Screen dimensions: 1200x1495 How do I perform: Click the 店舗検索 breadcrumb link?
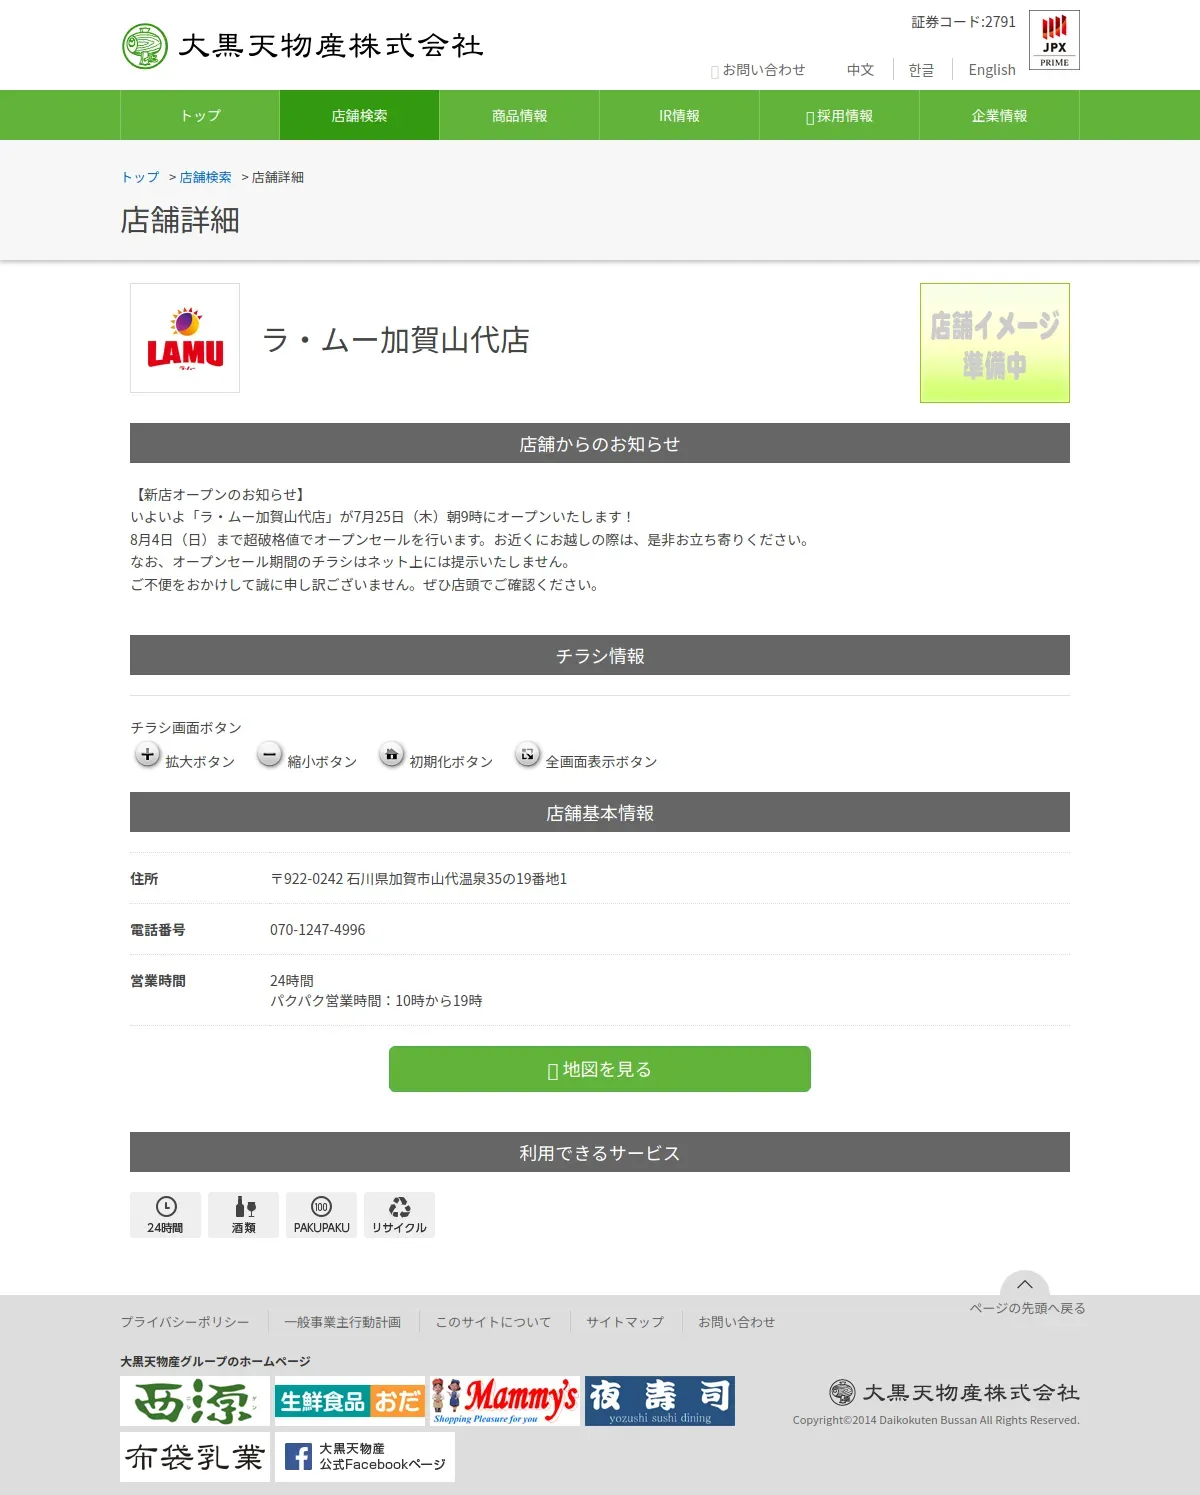(x=205, y=177)
